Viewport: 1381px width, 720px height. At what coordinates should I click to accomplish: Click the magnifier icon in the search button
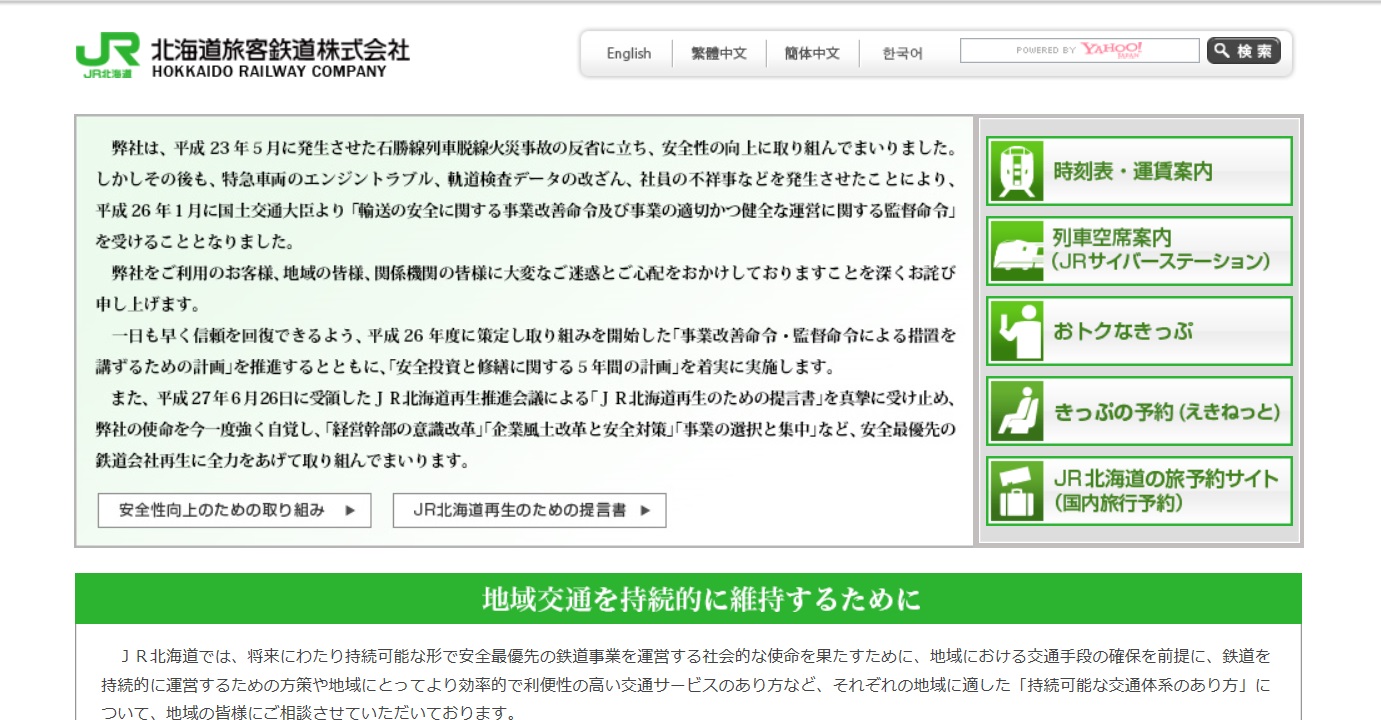[1222, 51]
